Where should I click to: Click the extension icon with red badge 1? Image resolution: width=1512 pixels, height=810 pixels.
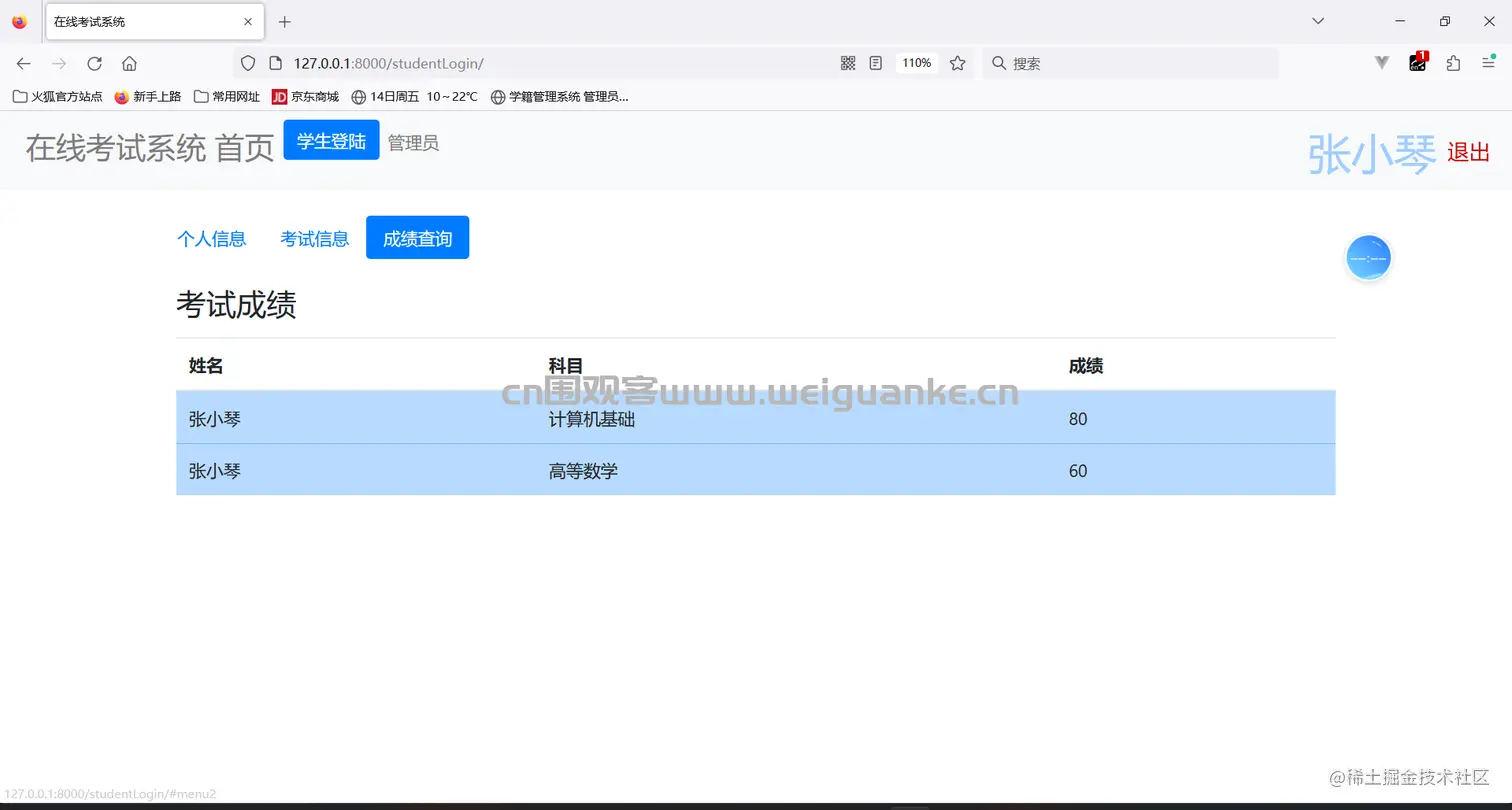tap(1418, 62)
